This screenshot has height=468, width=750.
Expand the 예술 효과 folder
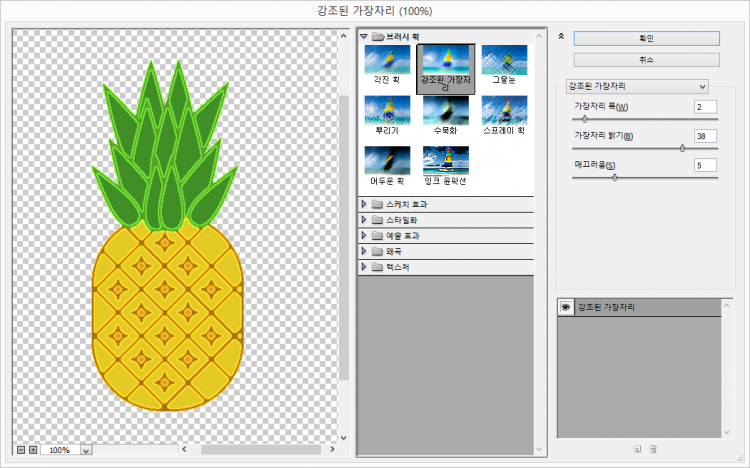click(365, 236)
